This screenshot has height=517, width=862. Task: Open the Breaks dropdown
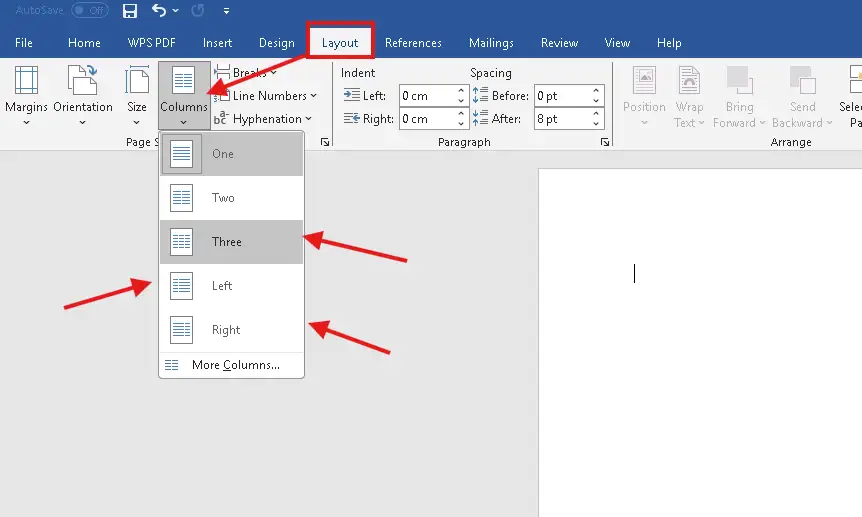[x=246, y=73]
